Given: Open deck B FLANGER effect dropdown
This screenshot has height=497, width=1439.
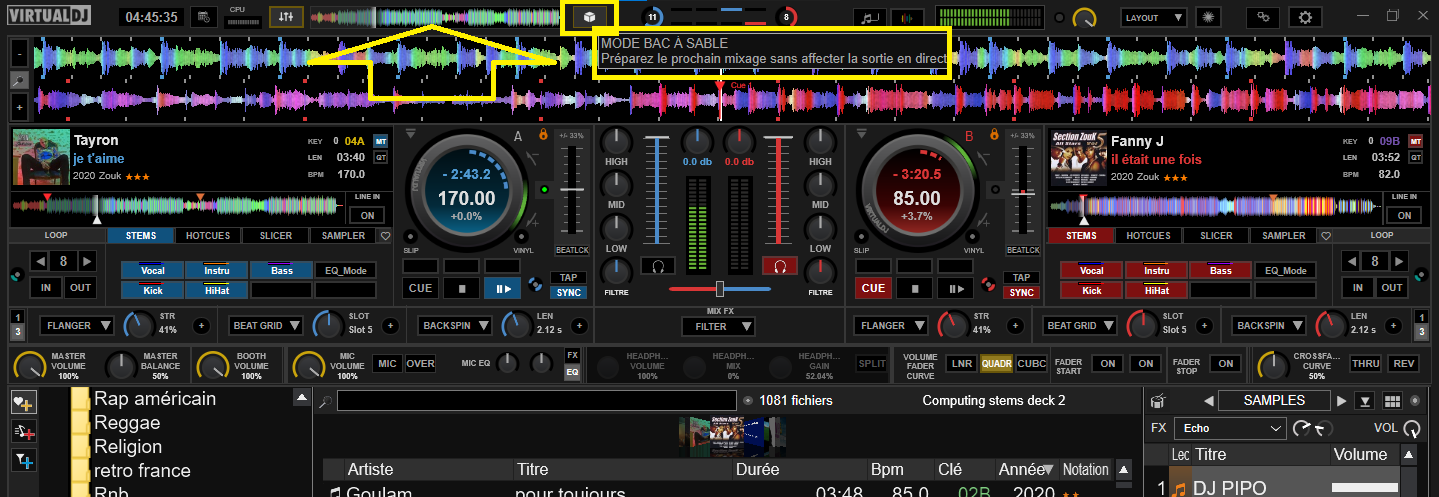Looking at the screenshot, I should [x=893, y=325].
